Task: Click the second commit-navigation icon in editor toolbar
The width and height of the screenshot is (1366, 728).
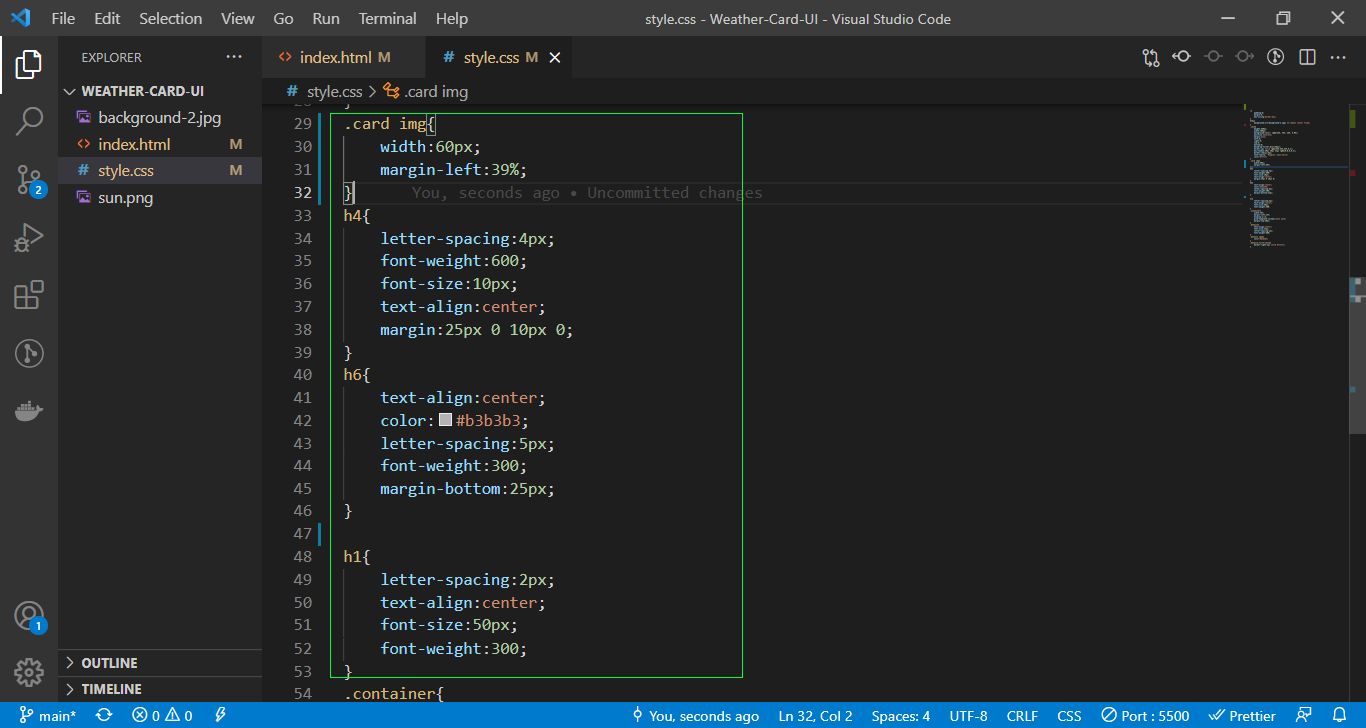Action: point(1213,57)
